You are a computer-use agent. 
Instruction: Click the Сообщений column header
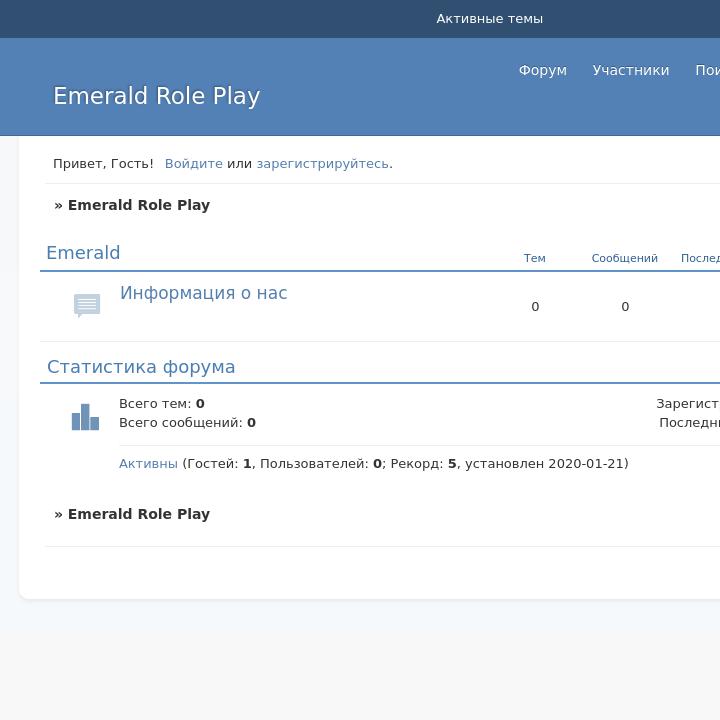624,258
